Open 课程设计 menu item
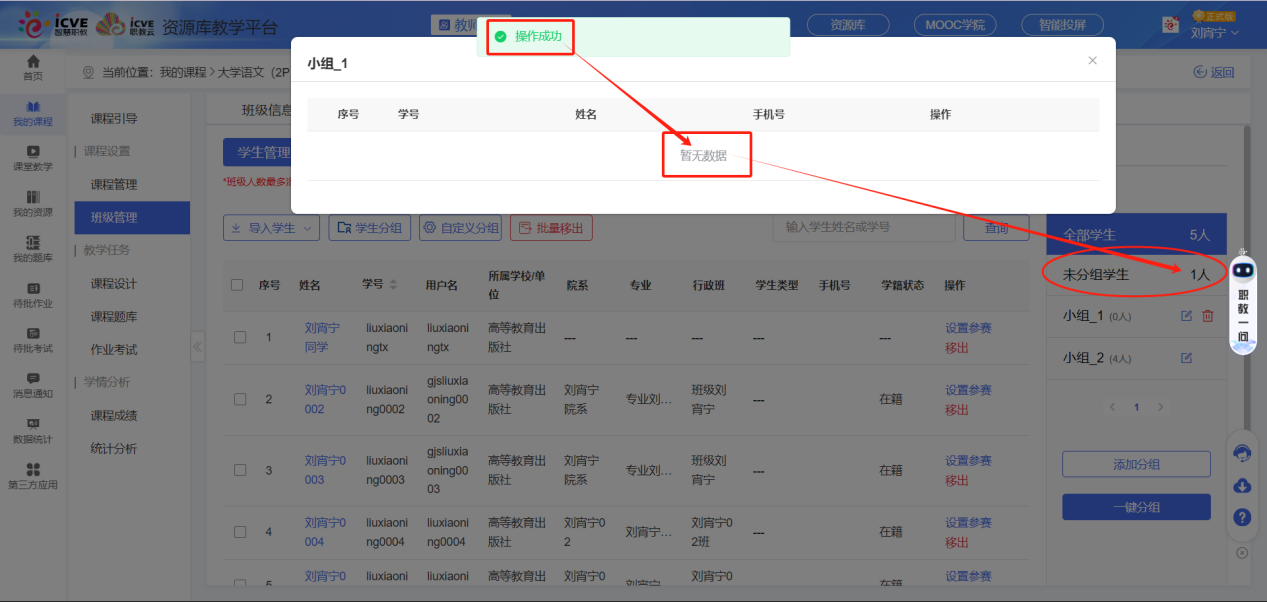 pos(114,284)
